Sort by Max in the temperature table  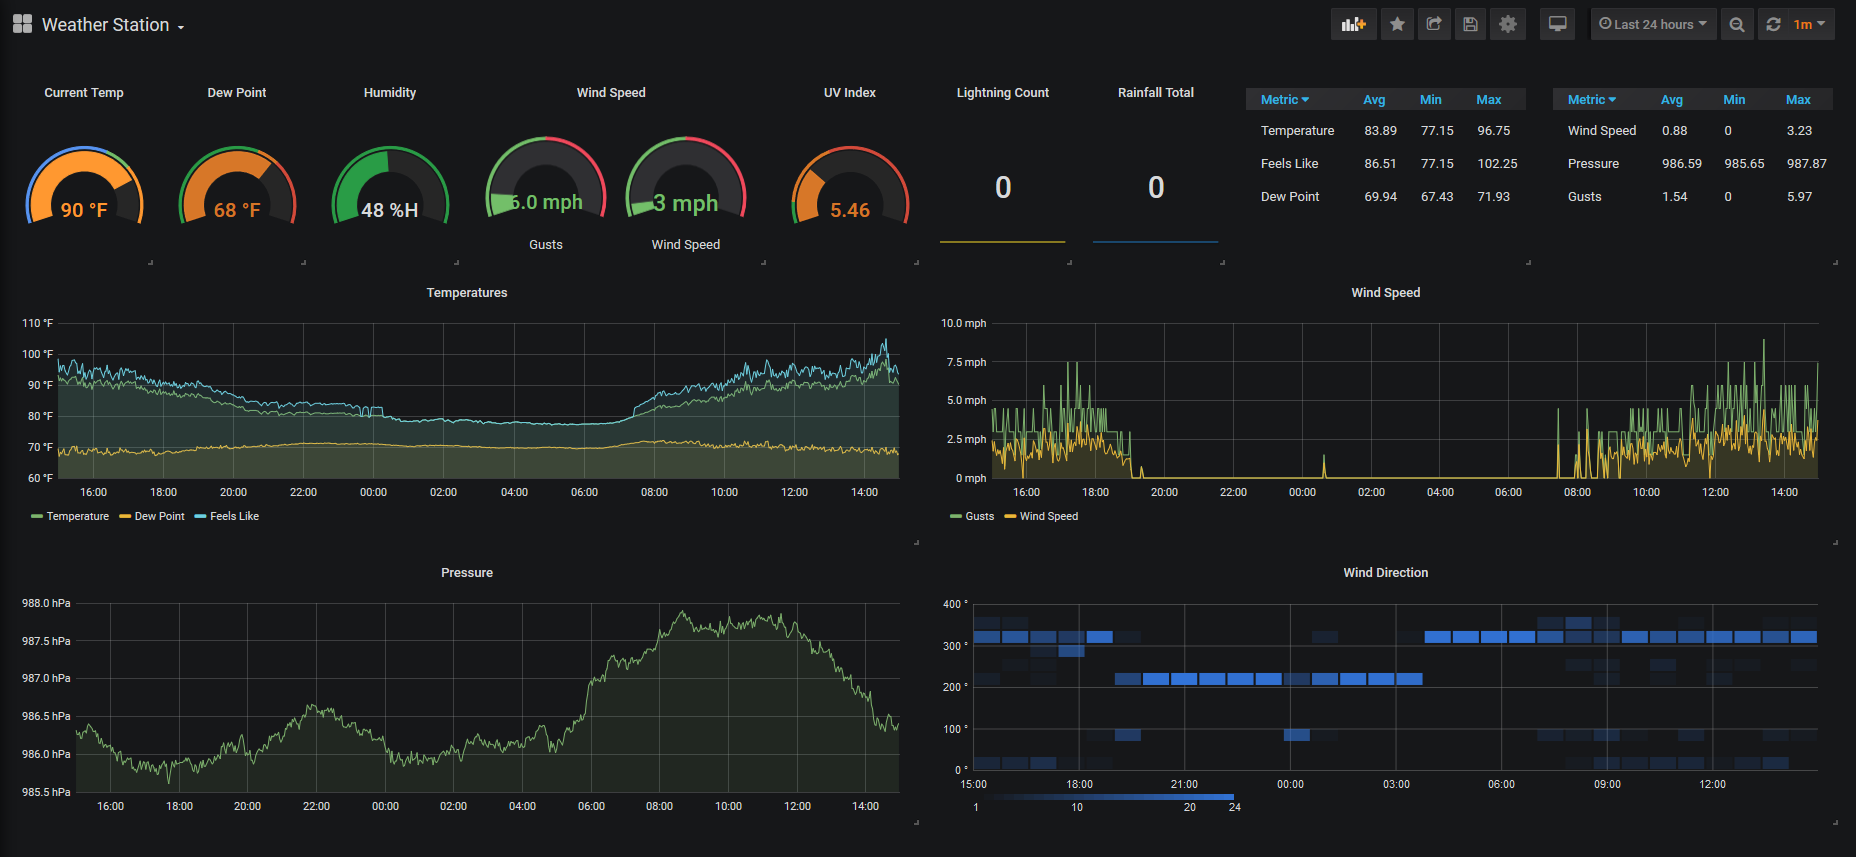[1489, 99]
